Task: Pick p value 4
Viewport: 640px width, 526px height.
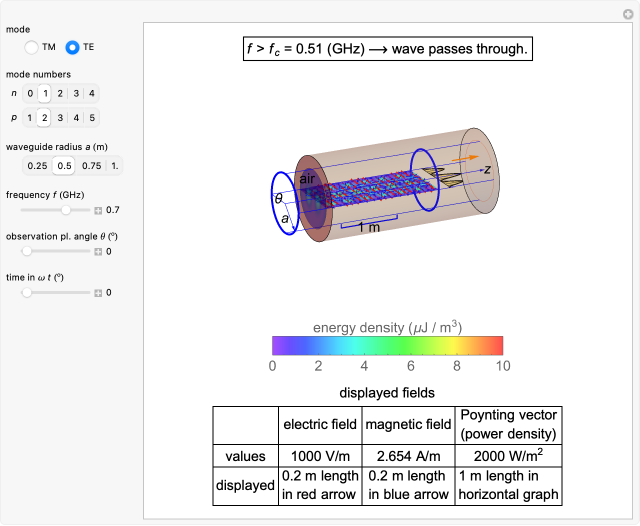Action: point(76,118)
